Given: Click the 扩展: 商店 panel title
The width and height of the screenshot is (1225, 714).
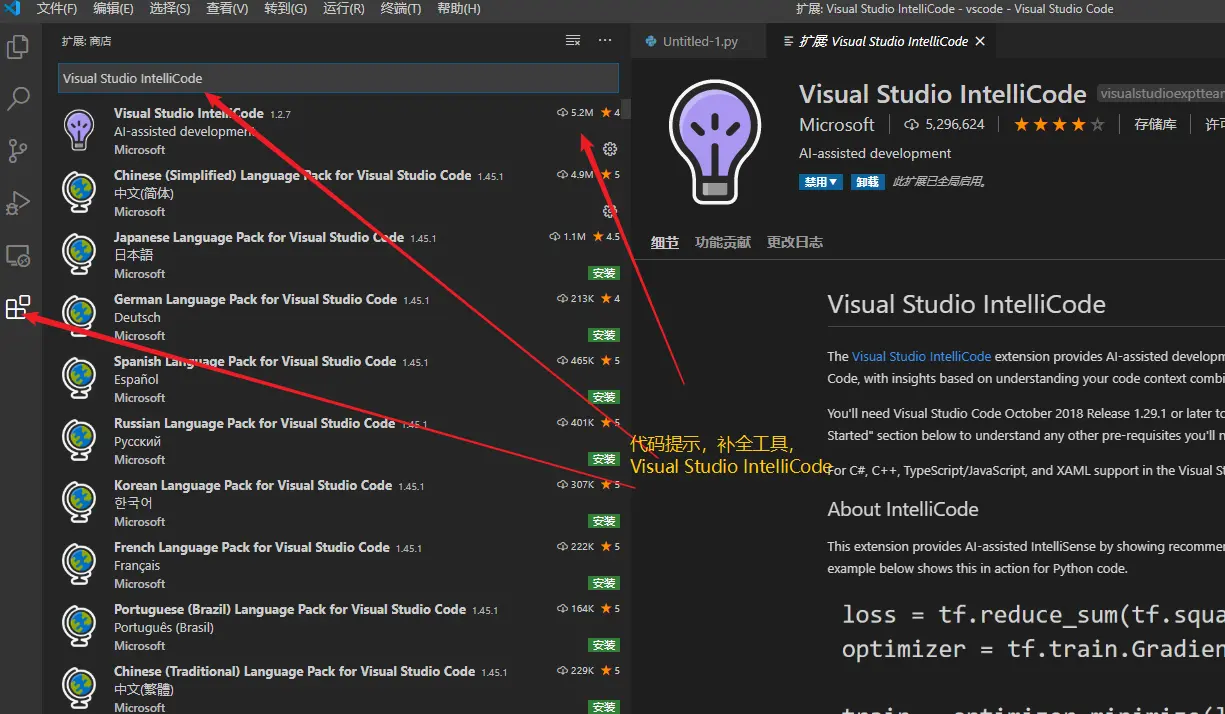Looking at the screenshot, I should [86, 41].
